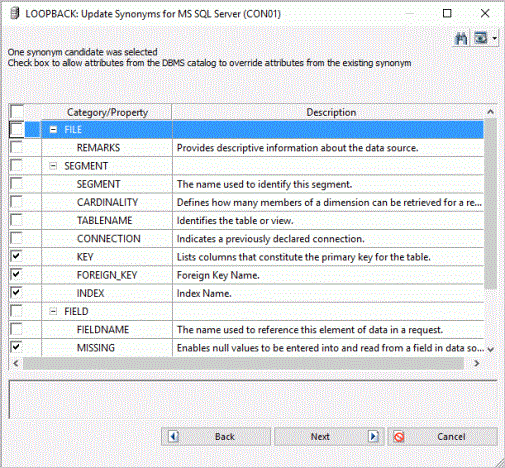Maximize the Update Synonyms window

(447, 13)
